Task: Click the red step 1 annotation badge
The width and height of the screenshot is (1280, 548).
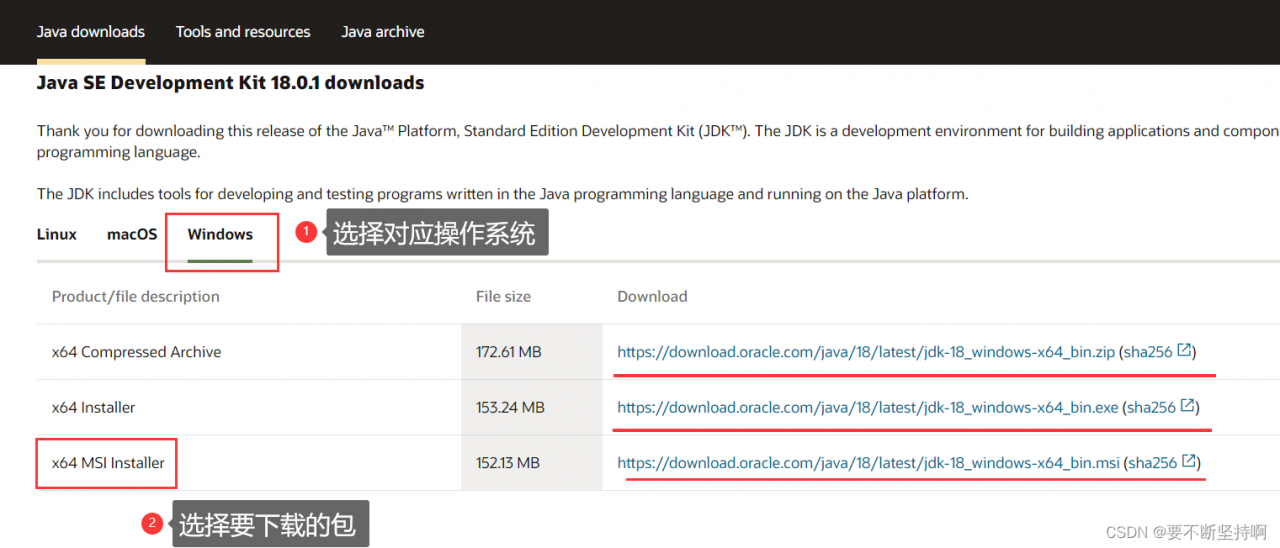Action: click(x=306, y=232)
